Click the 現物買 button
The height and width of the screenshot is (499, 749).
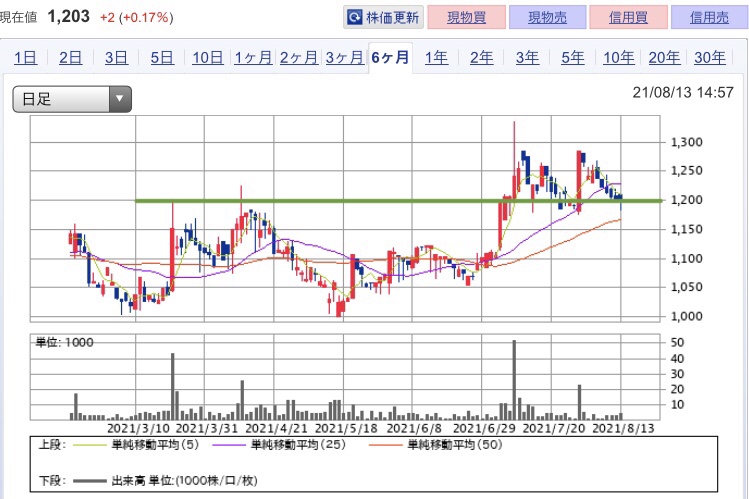click(467, 18)
